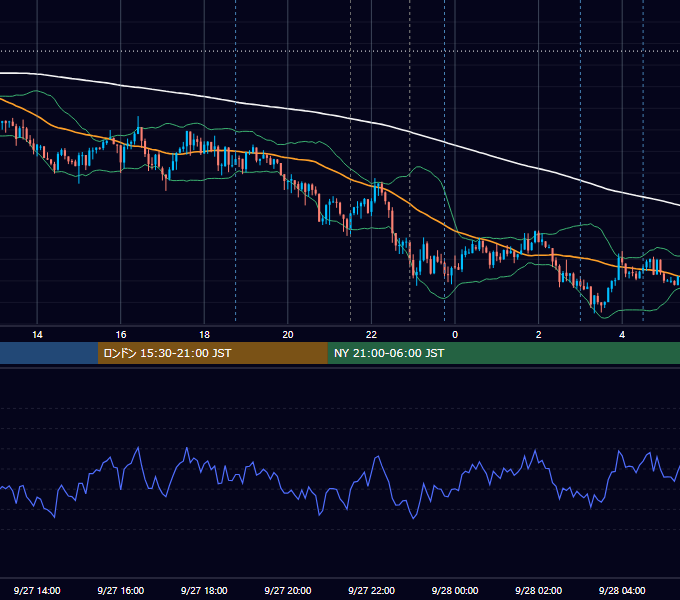Click the 18 hour axis label

(x=204, y=335)
